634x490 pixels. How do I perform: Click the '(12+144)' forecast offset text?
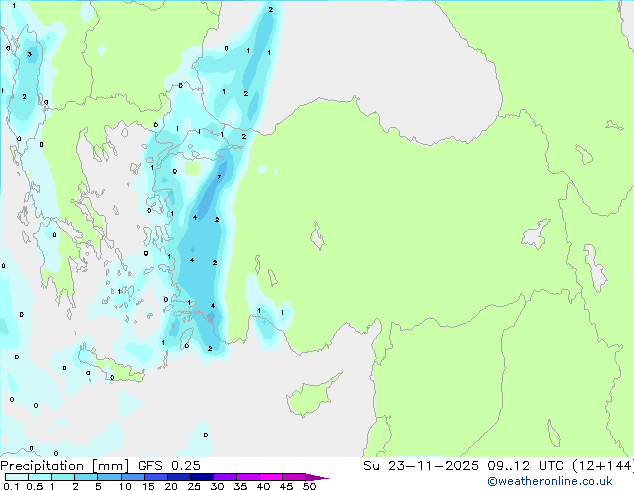tap(603, 466)
